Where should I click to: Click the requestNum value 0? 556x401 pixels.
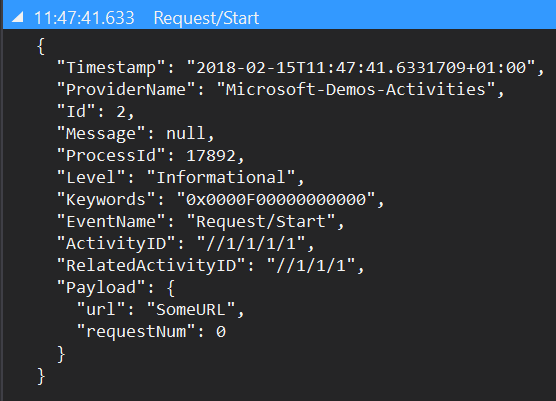pos(221,332)
